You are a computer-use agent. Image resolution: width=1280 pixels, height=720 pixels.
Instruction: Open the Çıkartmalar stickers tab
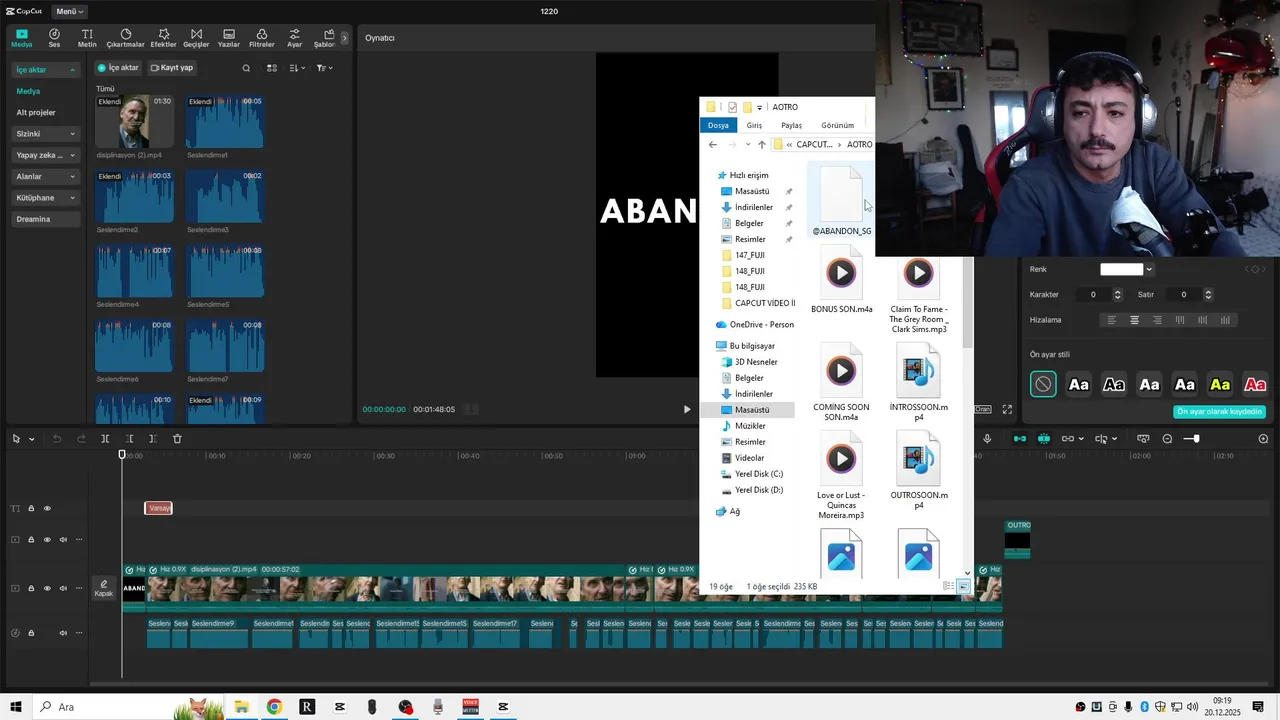click(125, 38)
